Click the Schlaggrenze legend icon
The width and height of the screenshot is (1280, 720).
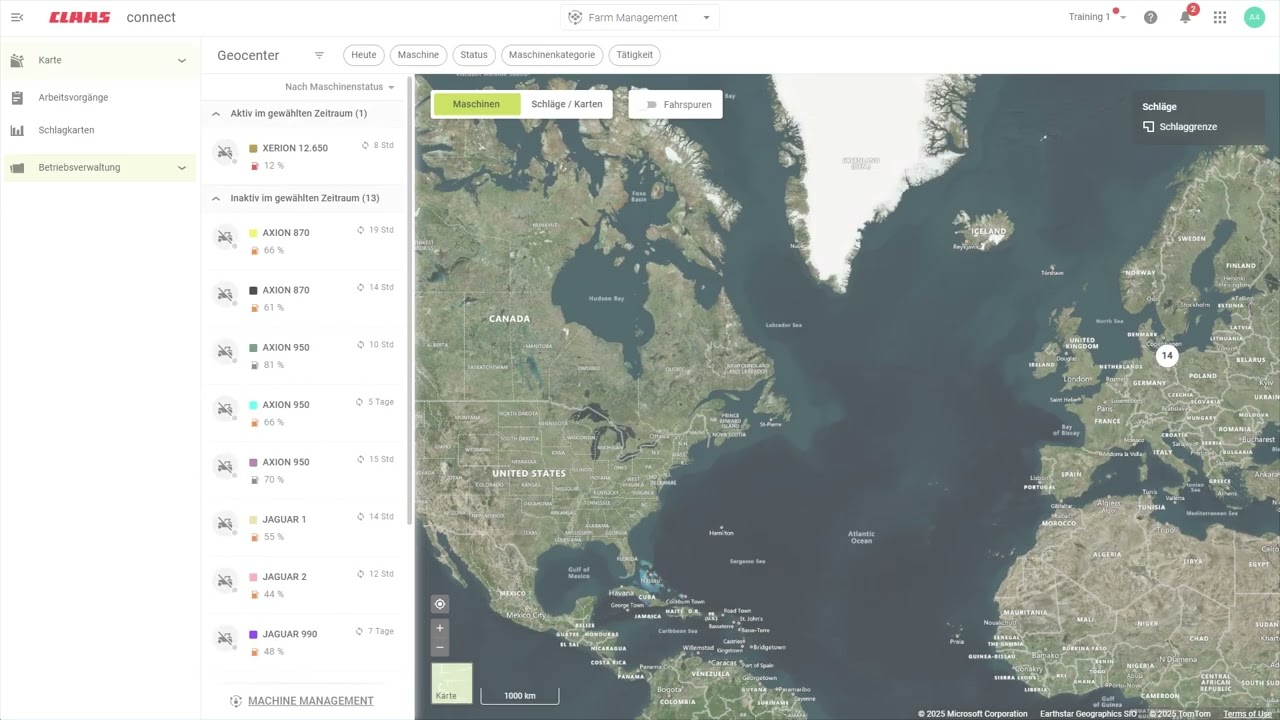tap(1149, 127)
